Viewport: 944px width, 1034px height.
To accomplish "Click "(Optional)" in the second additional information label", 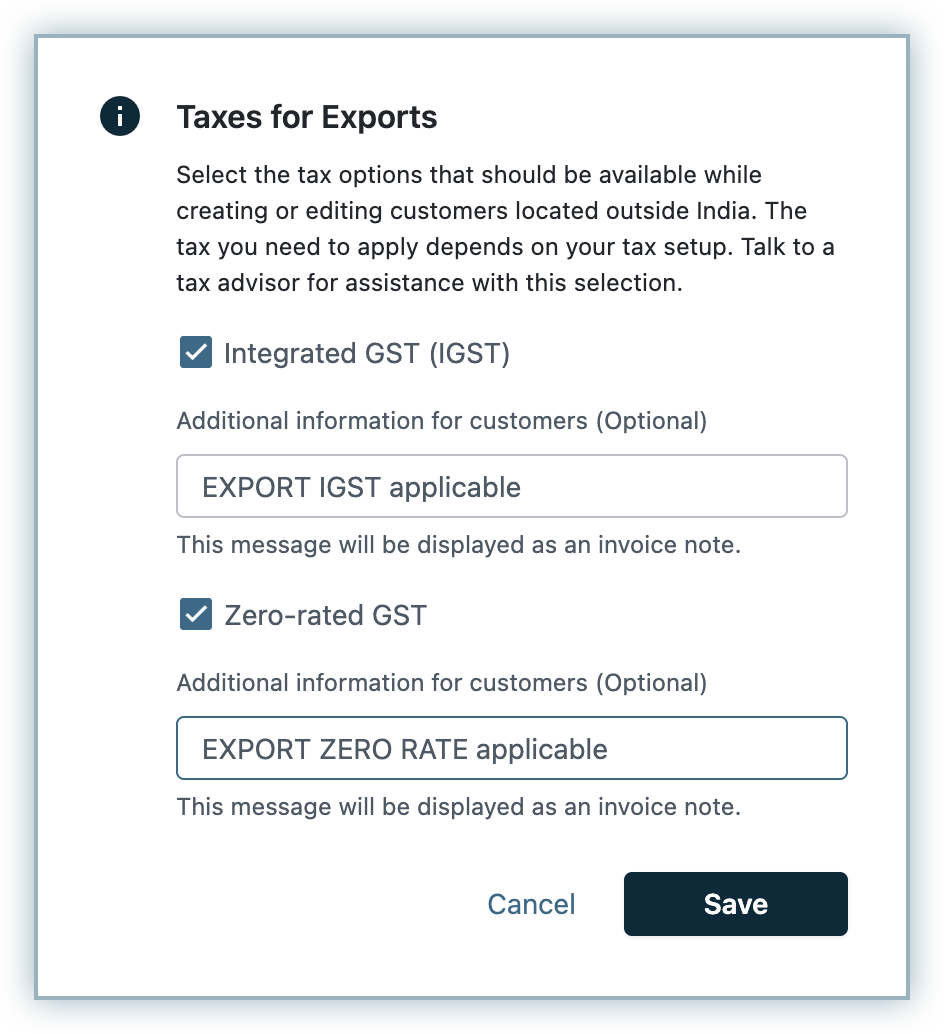I will coord(651,683).
